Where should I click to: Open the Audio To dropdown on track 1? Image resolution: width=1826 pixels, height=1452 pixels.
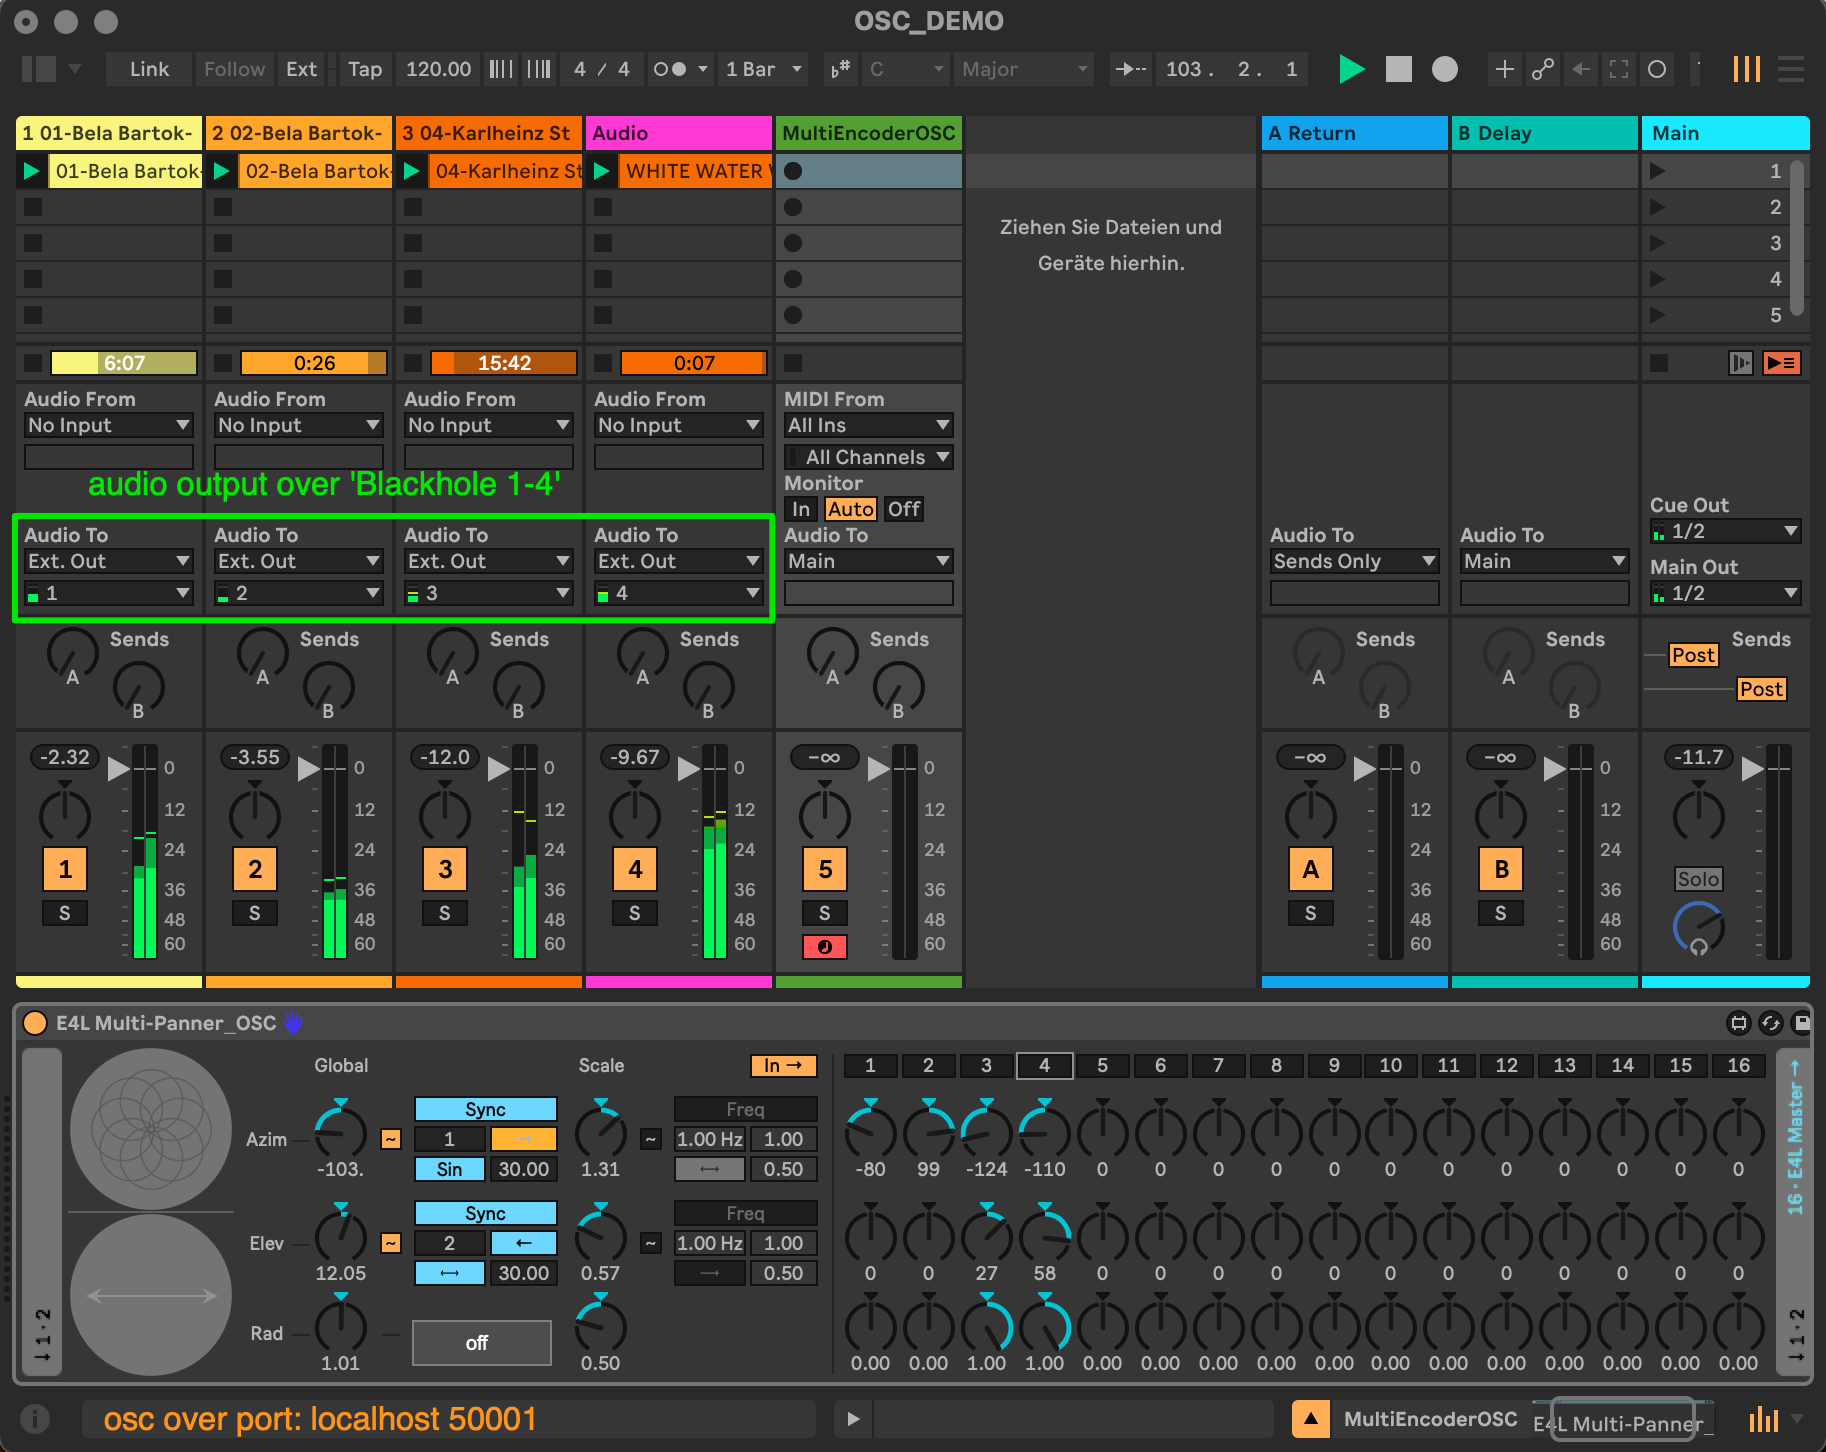(x=107, y=561)
